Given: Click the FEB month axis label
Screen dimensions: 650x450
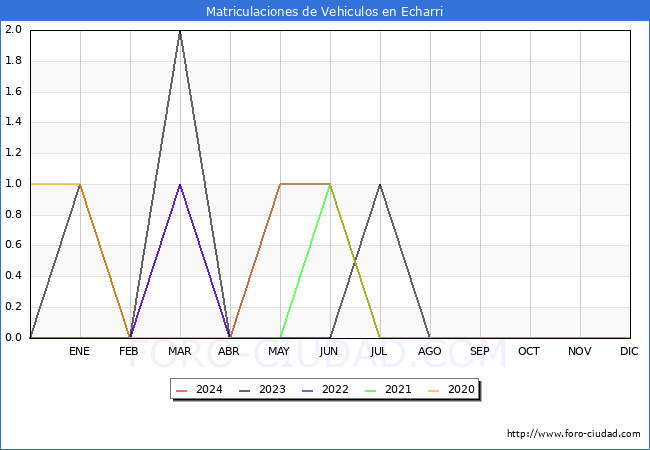Looking at the screenshot, I should pyautogui.click(x=129, y=351).
